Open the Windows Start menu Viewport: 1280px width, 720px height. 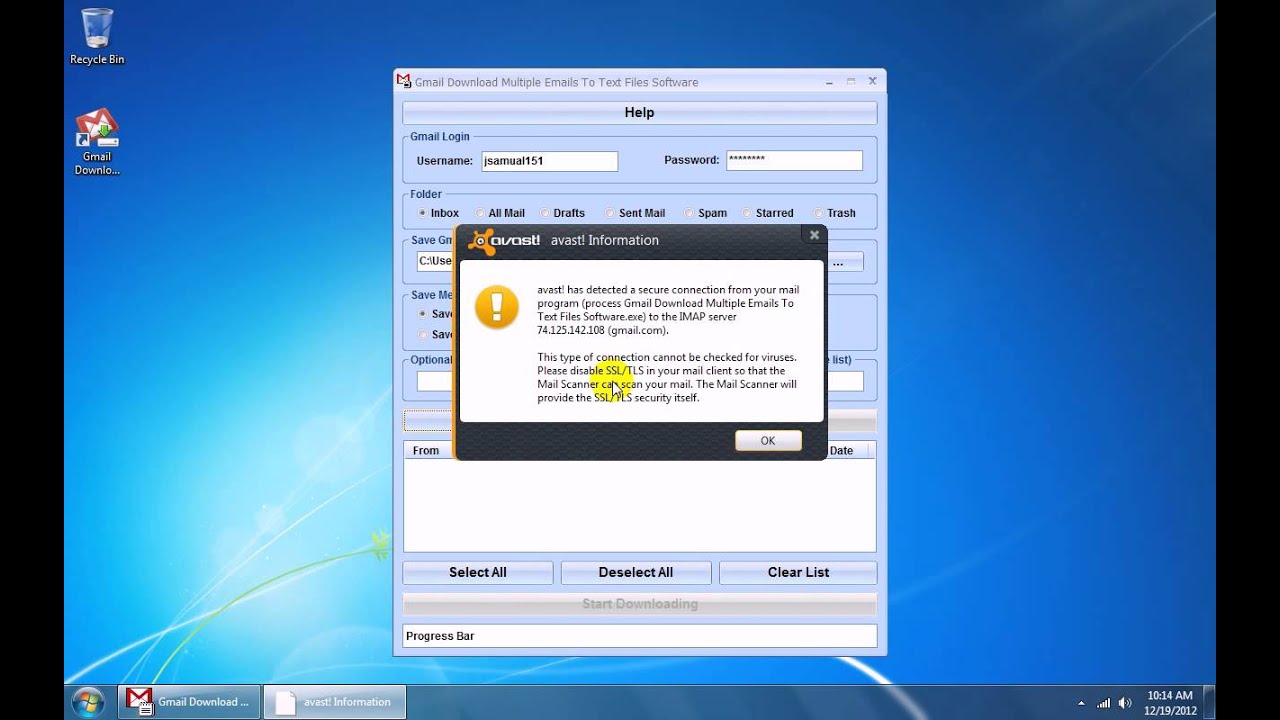(88, 701)
